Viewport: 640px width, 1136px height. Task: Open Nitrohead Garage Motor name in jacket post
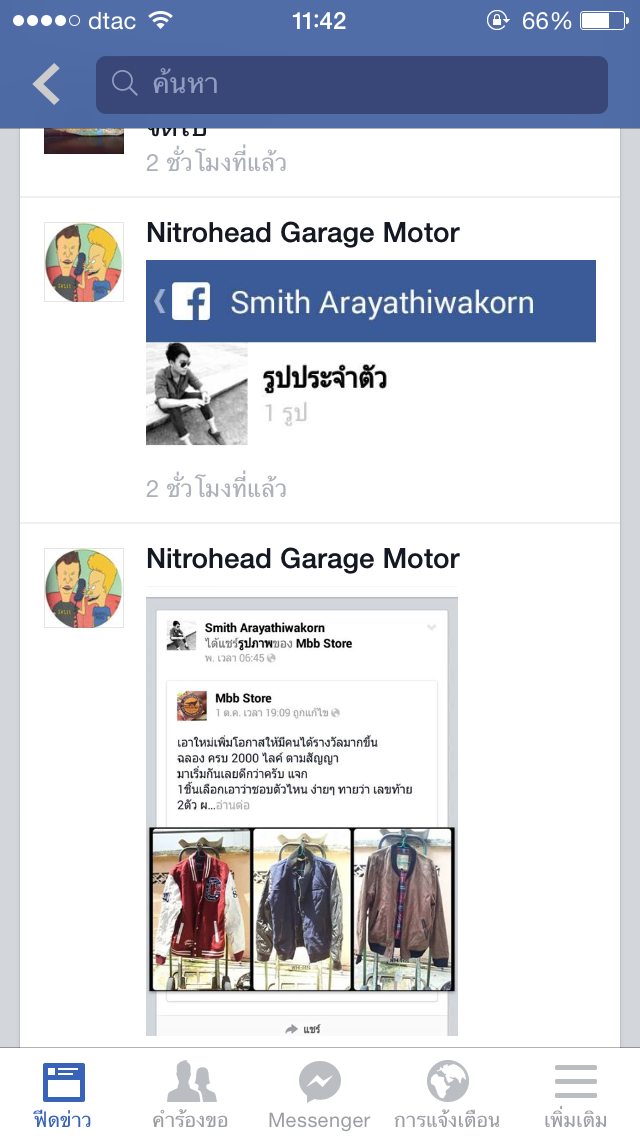pyautogui.click(x=303, y=559)
